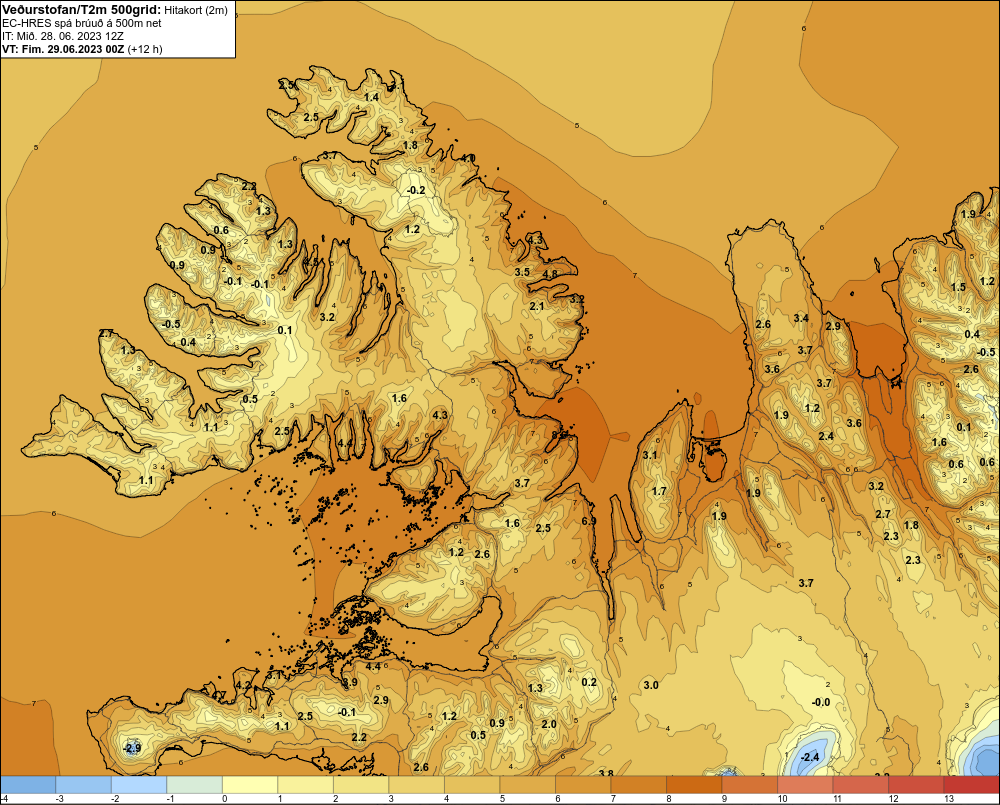Click the legend color band between 5 and 6
The width and height of the screenshot is (1000, 805).
pyautogui.click(x=527, y=785)
